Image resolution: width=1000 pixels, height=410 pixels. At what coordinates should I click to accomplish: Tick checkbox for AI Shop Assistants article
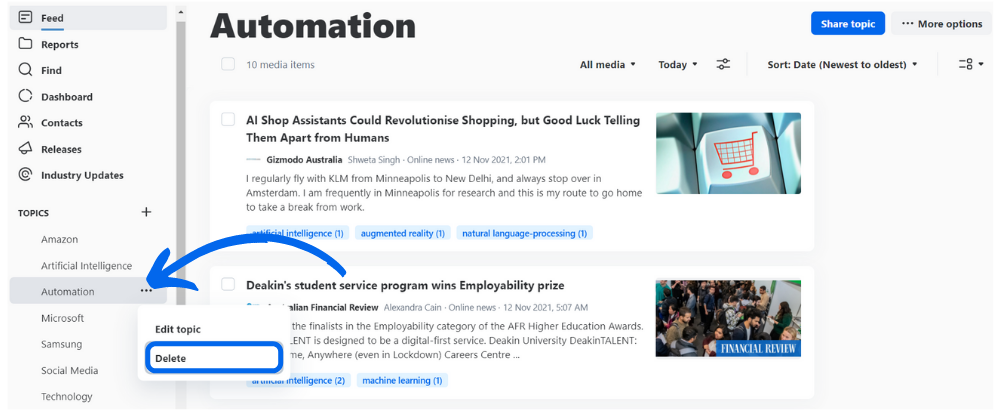(x=228, y=119)
